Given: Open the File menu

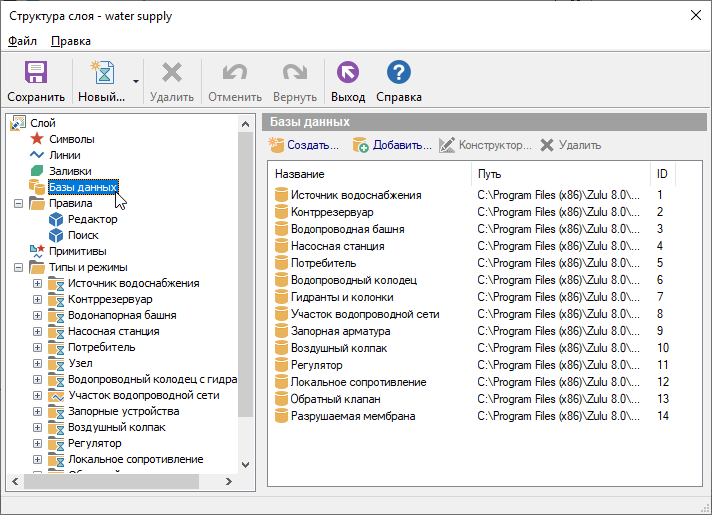Looking at the screenshot, I should pyautogui.click(x=22, y=41).
